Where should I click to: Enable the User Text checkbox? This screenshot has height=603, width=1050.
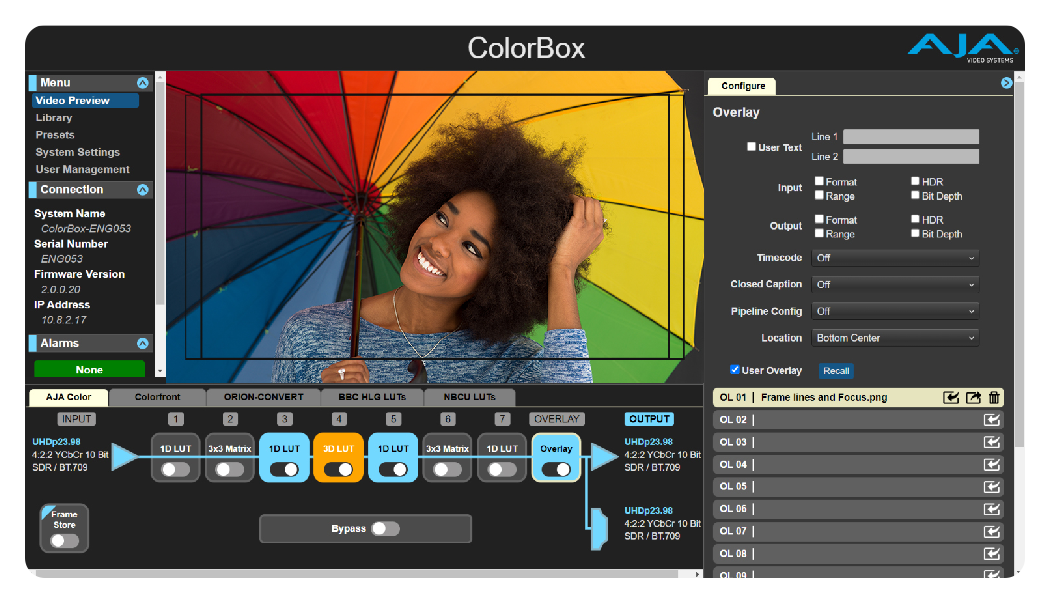point(751,147)
